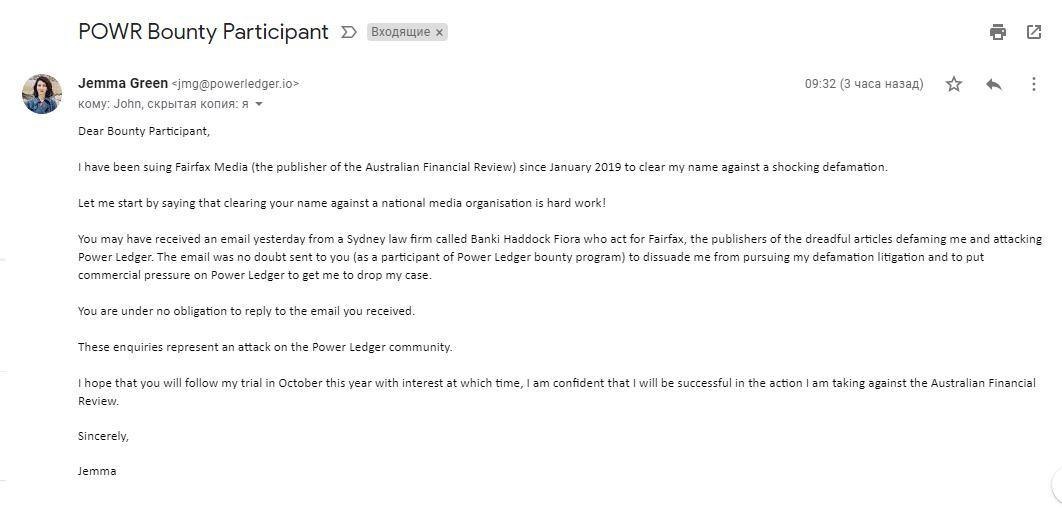Remove the Входящие label via x
The width and height of the screenshot is (1062, 508).
pos(439,32)
